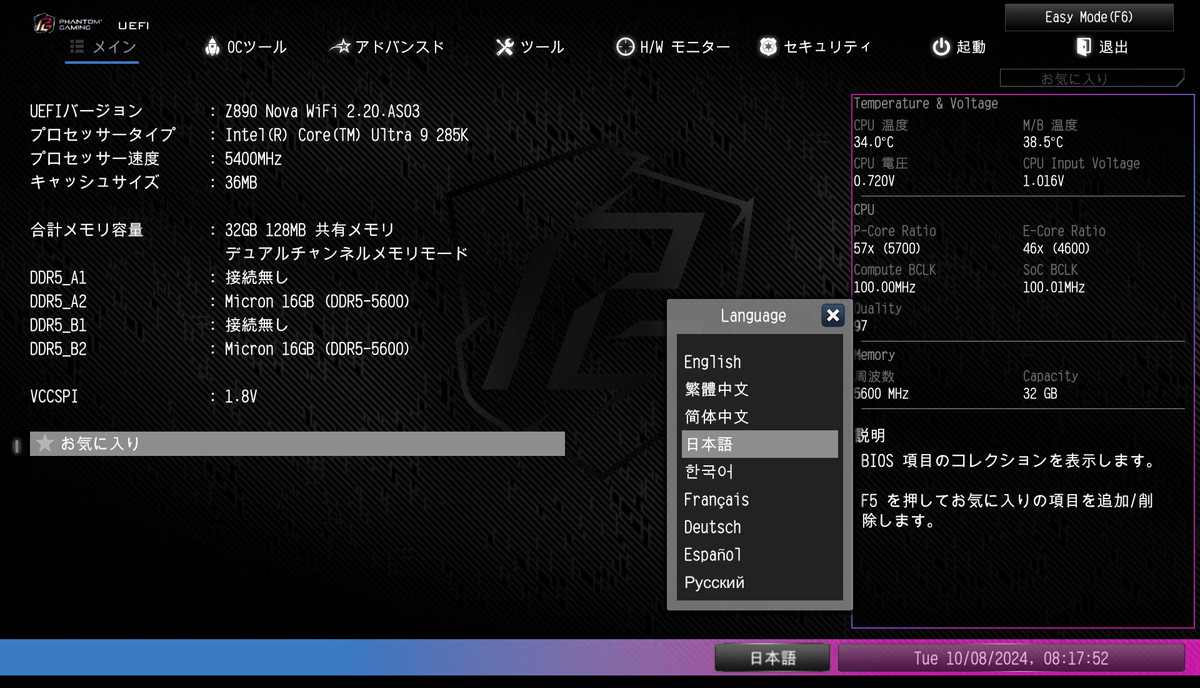Open the メイン tab
The height and width of the screenshot is (688, 1200).
(x=102, y=47)
